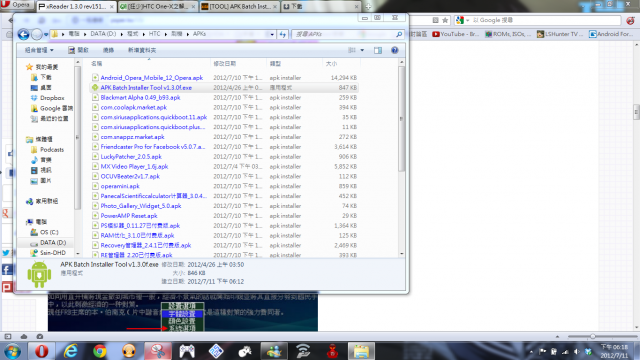Select operamini.apk file
The height and width of the screenshot is (360, 640).
120,186
